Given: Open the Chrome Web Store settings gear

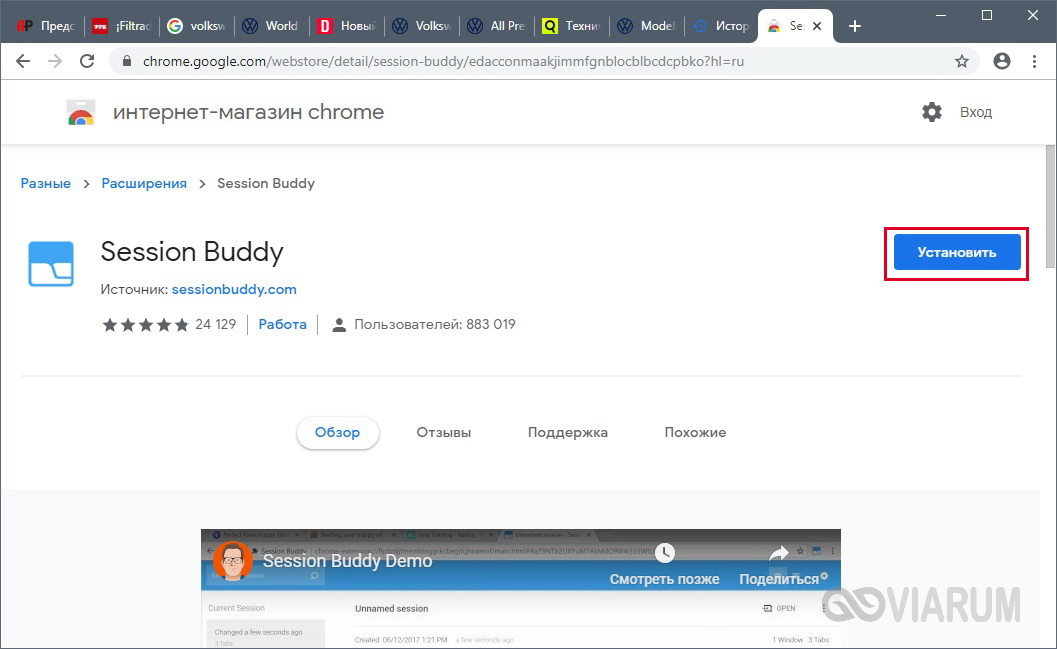Looking at the screenshot, I should pos(931,112).
